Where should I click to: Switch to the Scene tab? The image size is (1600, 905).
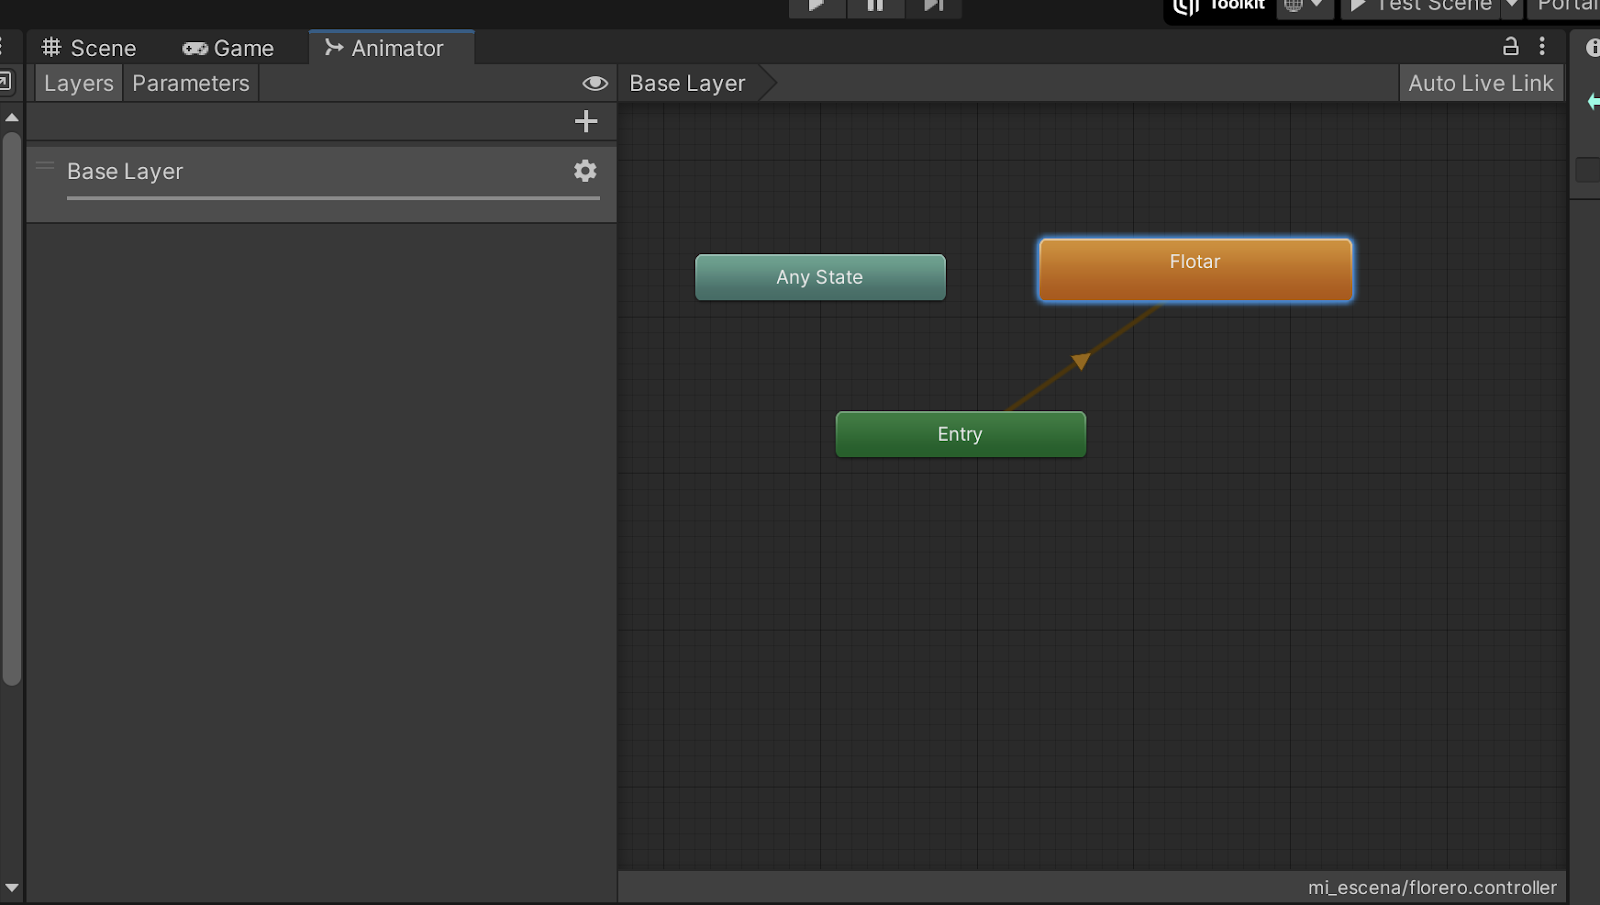point(89,48)
